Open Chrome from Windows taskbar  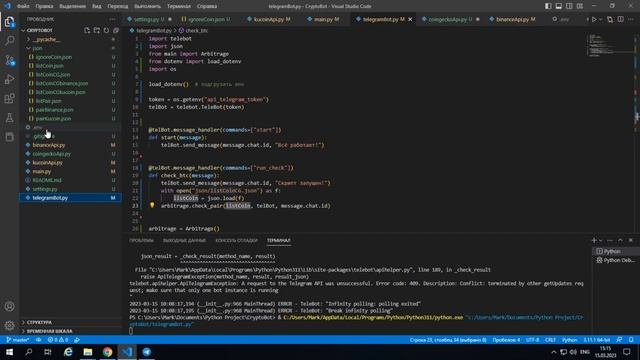(107, 352)
